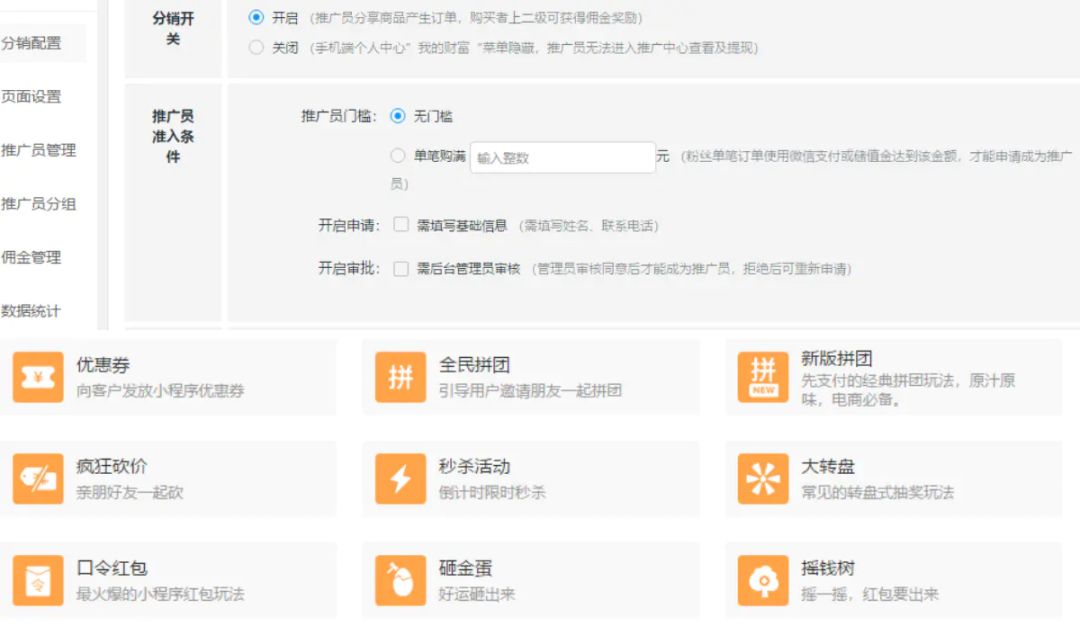The height and width of the screenshot is (635, 1080).
Task: Check the 需填写基础信息 checkbox
Action: click(x=401, y=225)
